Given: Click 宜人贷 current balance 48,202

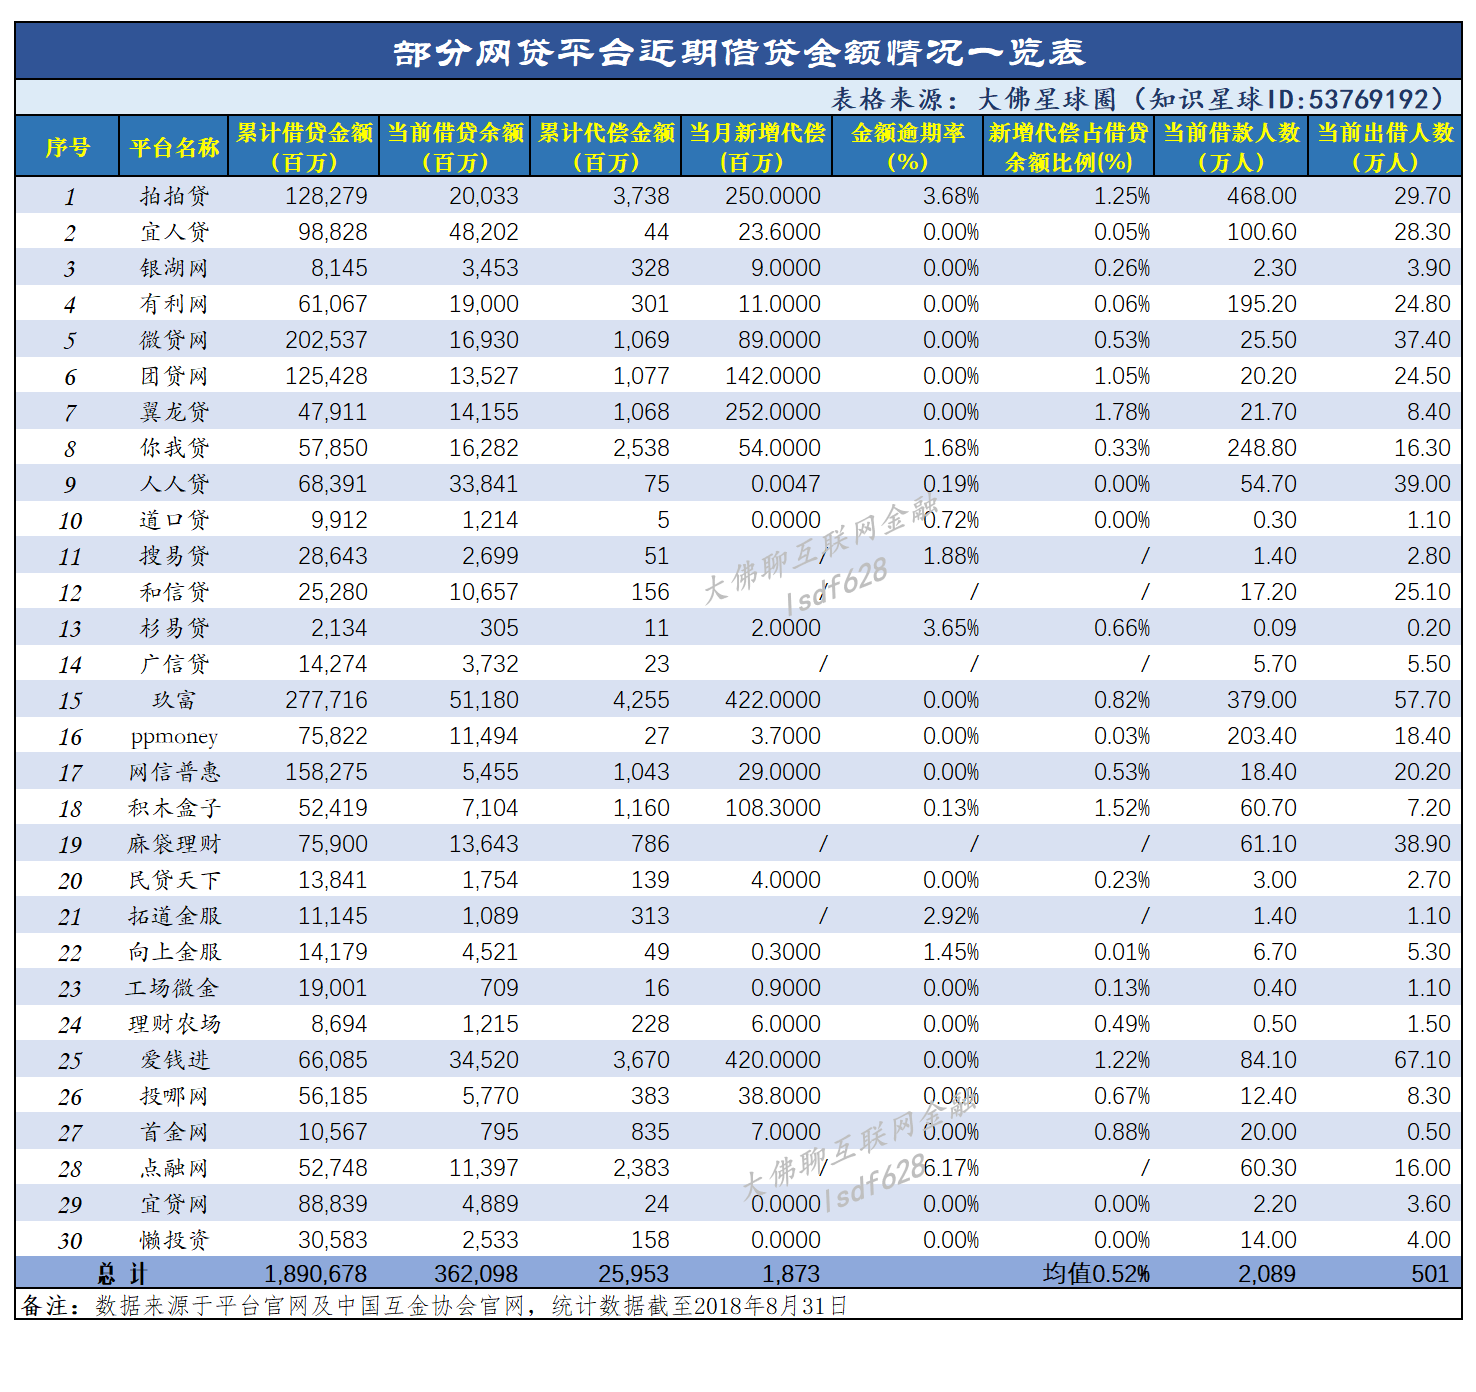Looking at the screenshot, I should point(483,232).
